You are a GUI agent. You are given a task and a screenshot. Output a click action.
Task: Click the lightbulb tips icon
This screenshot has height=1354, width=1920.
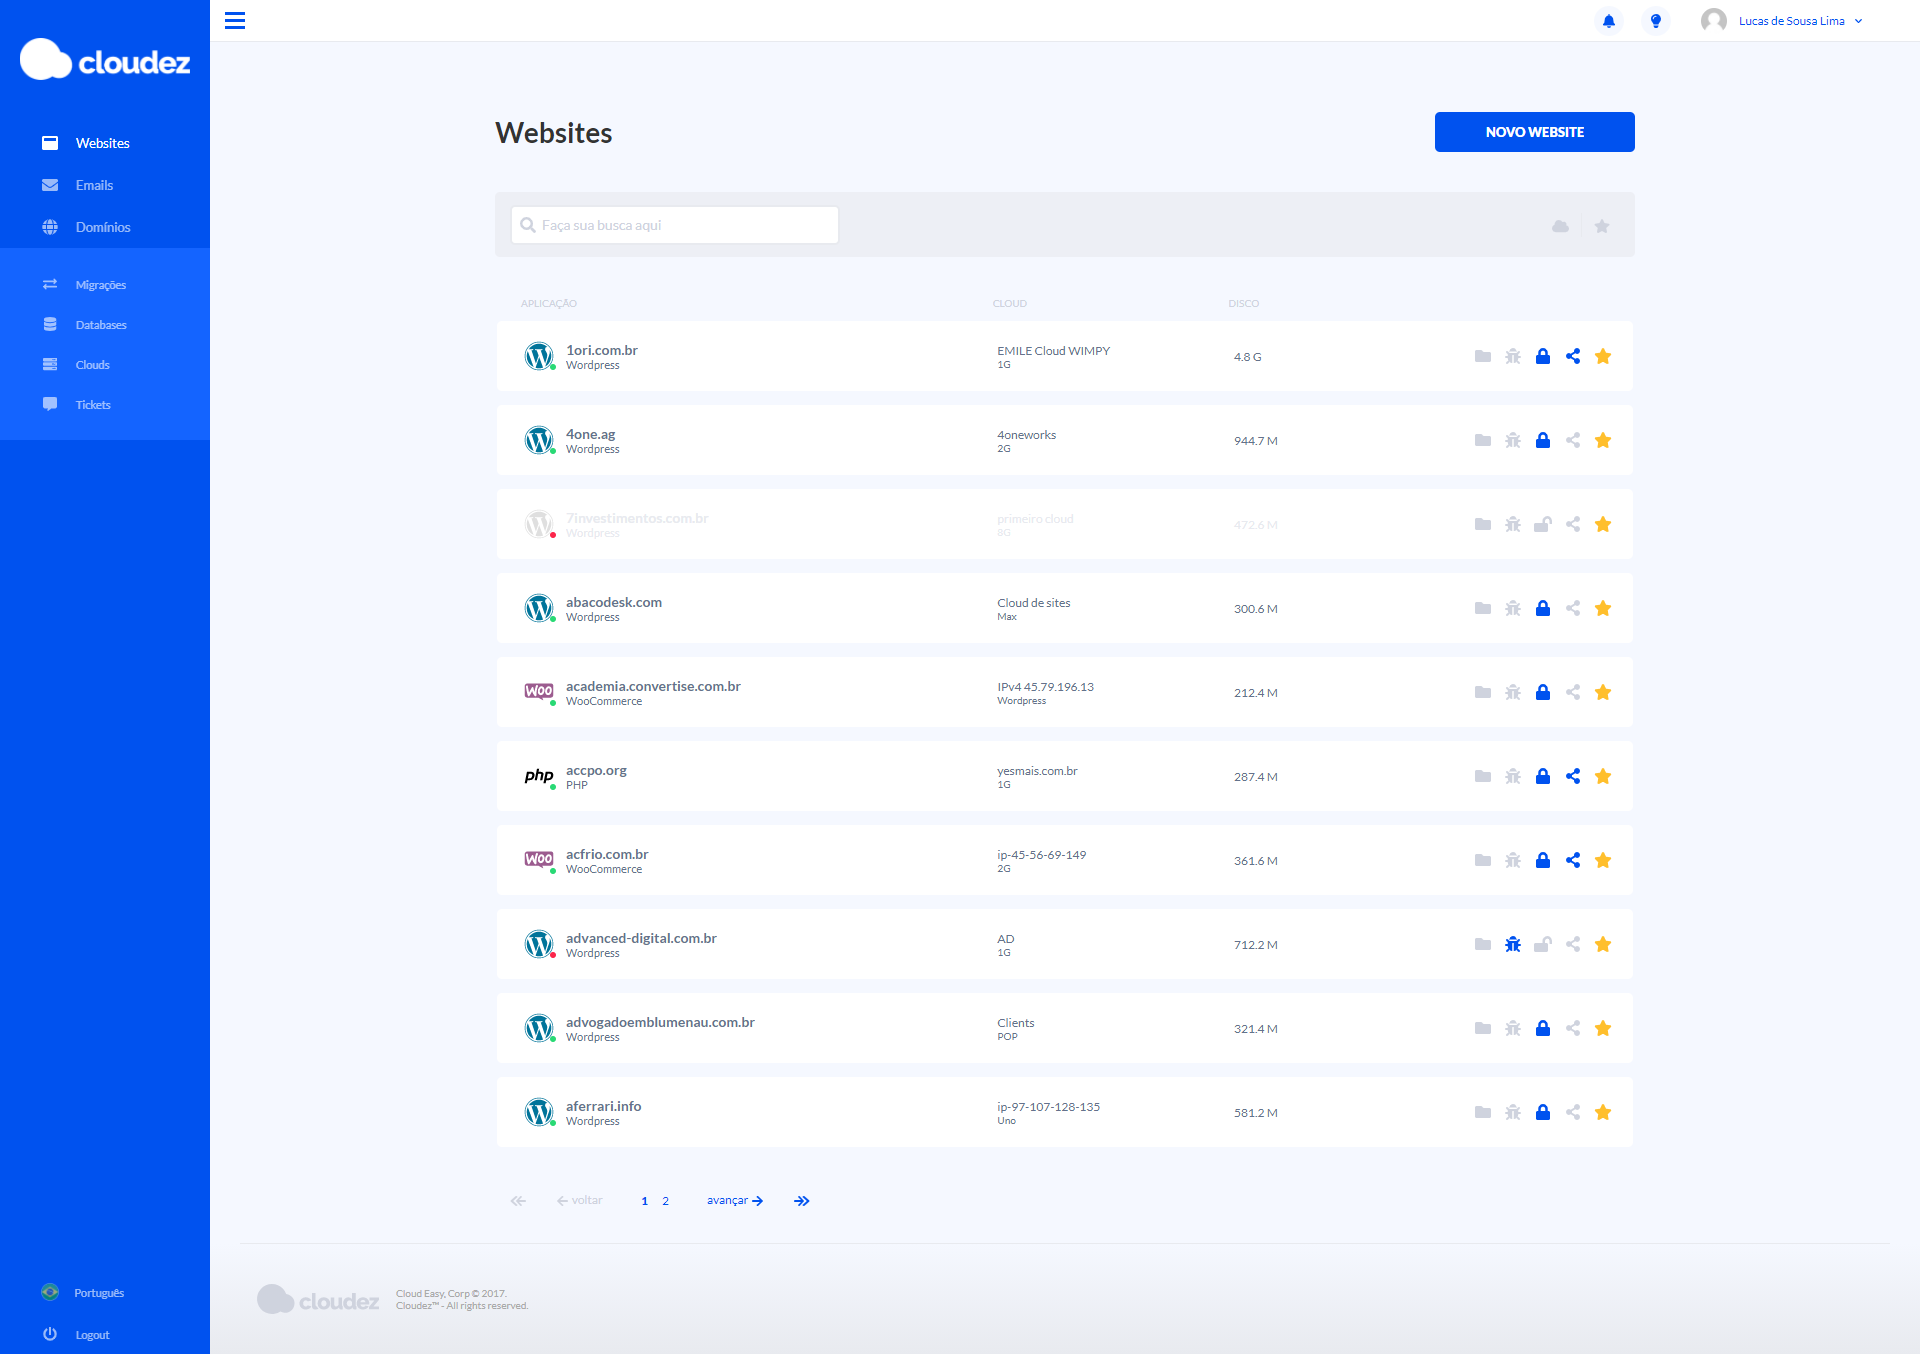point(1656,21)
